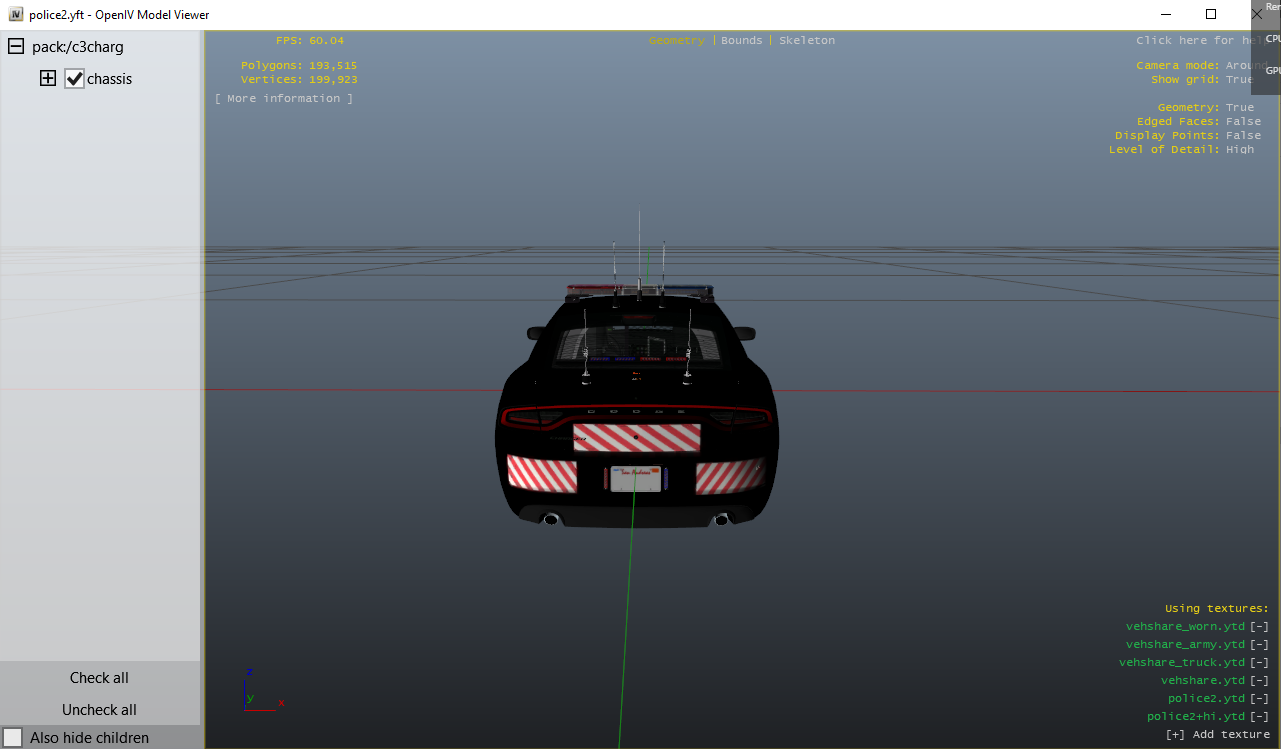Screen dimensions: 1281x749
Task: Uncheck the chassis visibility checkbox
Action: [74, 79]
